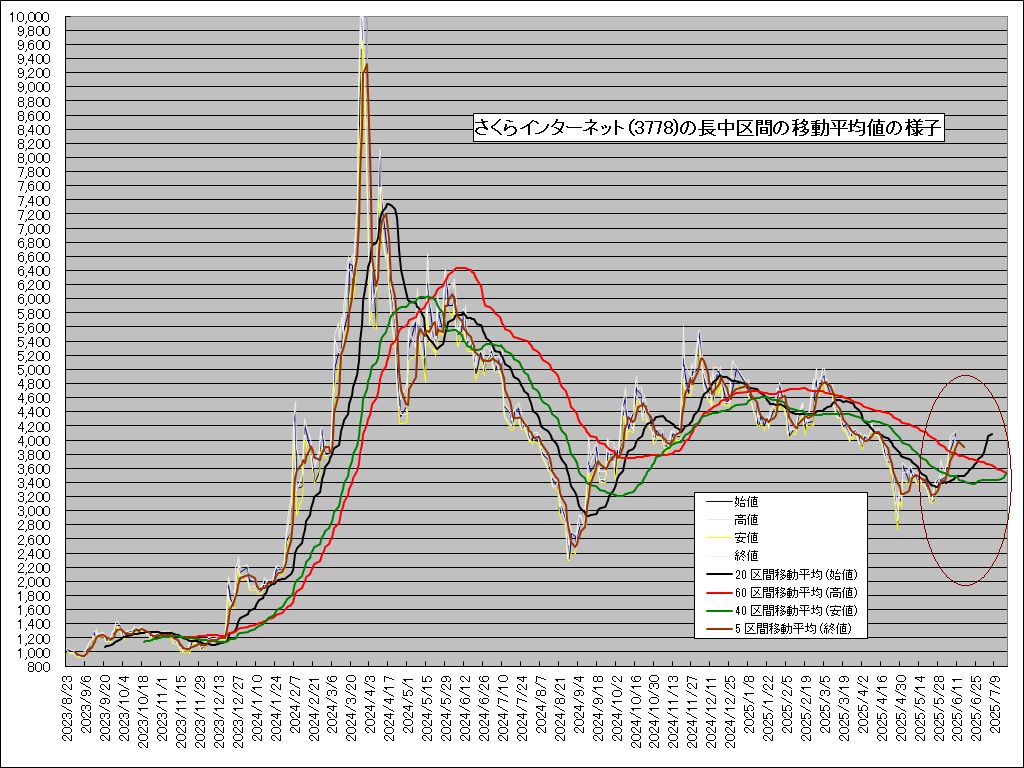Click the x-axis date 2024/3/20
This screenshot has height=768, width=1024.
tap(351, 710)
